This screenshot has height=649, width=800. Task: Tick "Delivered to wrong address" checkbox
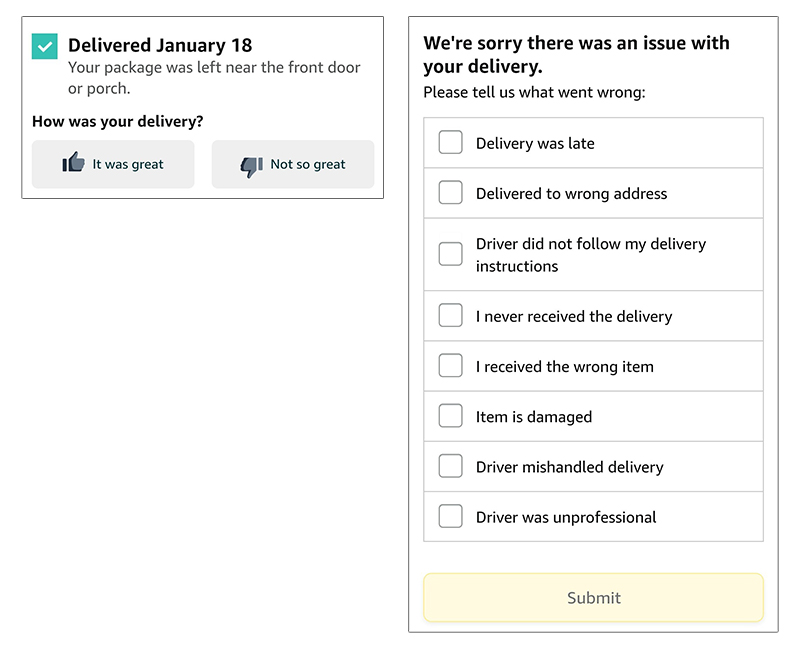coord(451,193)
